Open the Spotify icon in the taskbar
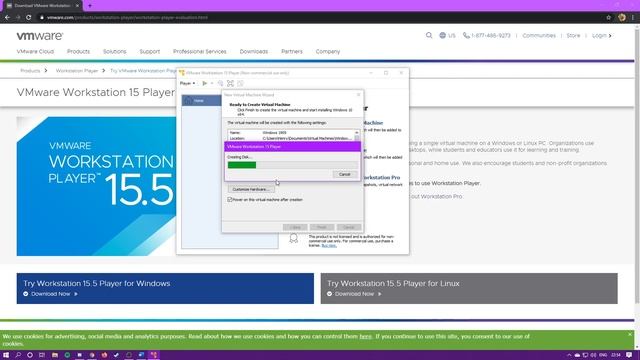Image resolution: width=640 pixels, height=360 pixels. click(x=67, y=355)
